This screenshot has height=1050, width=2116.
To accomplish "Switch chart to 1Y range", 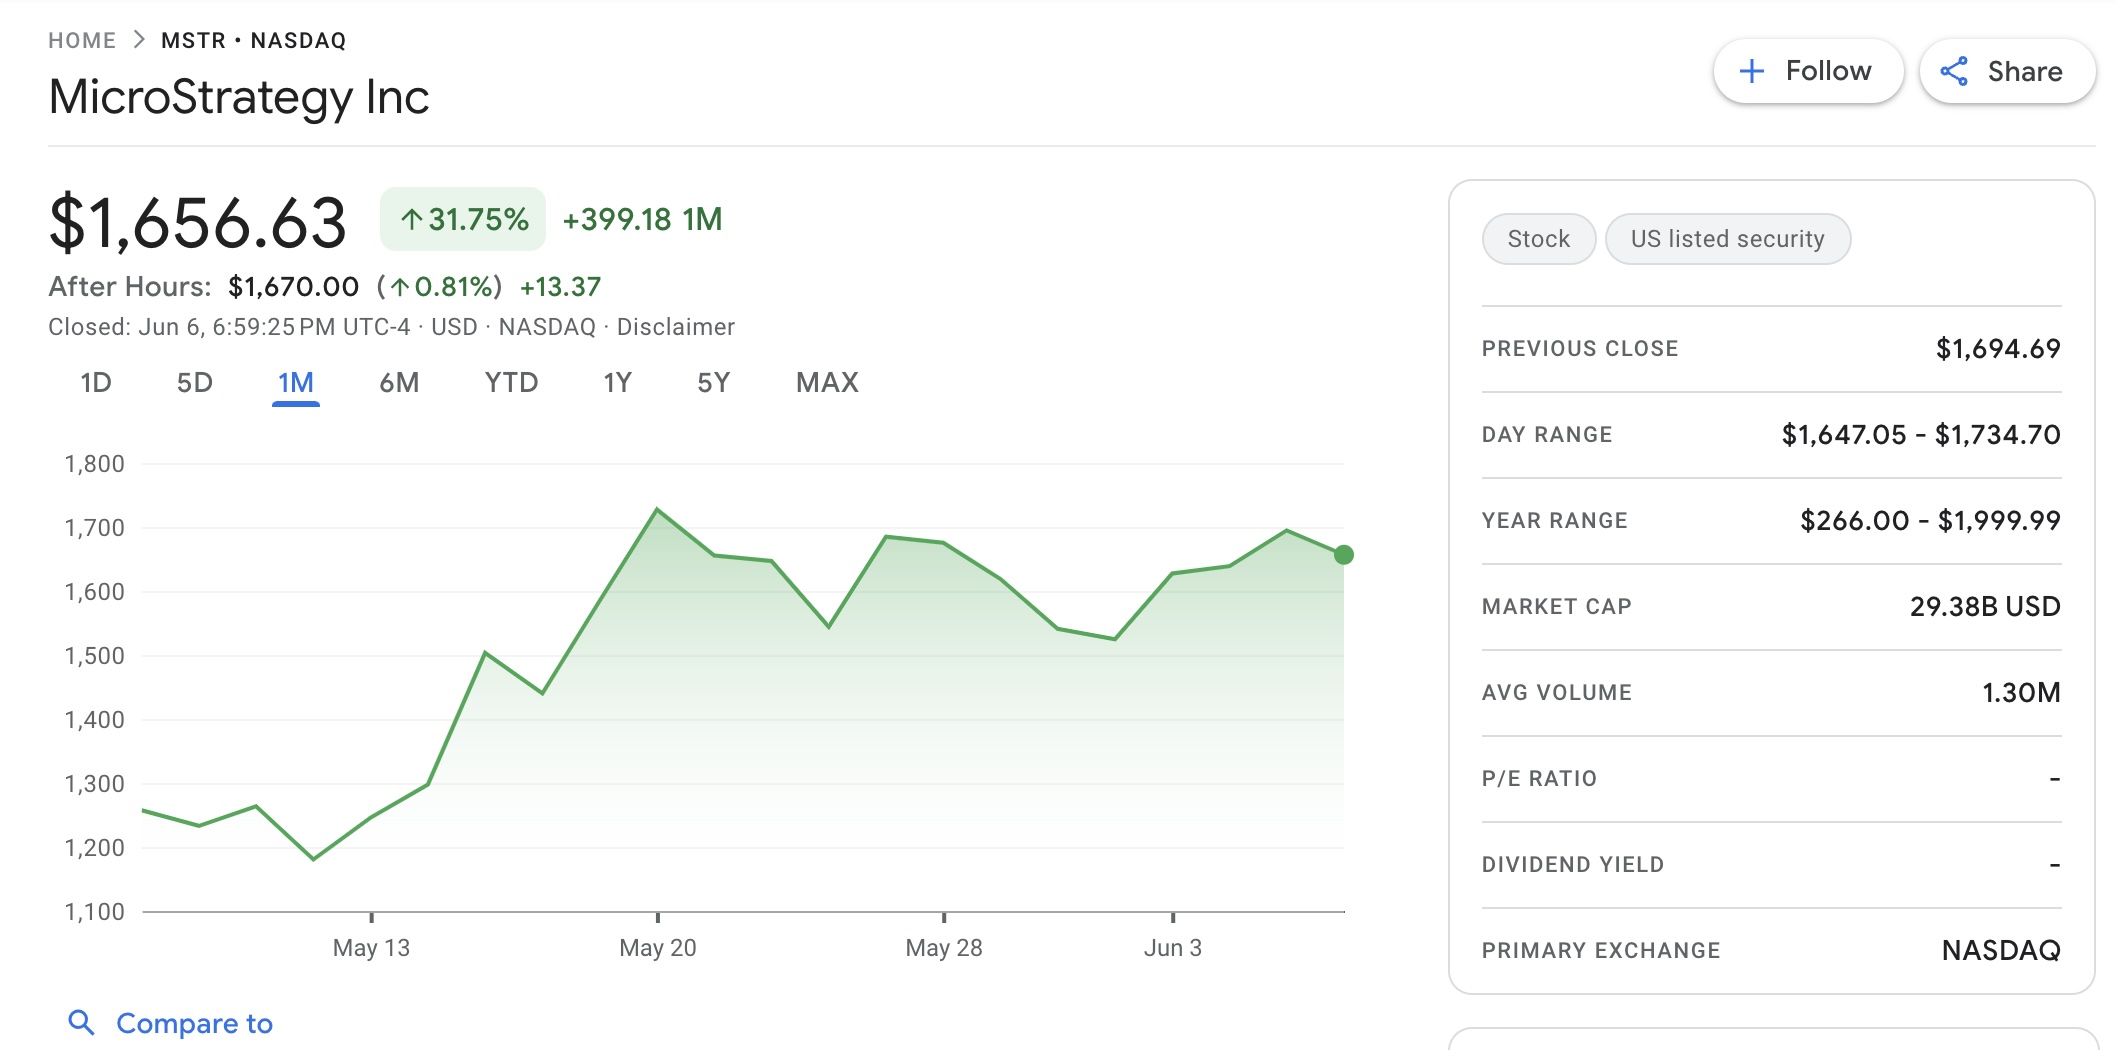I will [618, 383].
